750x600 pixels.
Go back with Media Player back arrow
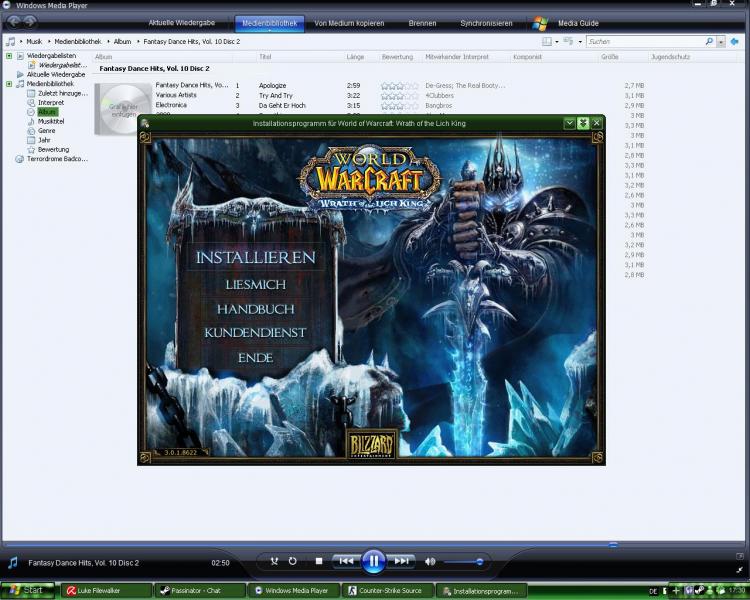pos(14,22)
